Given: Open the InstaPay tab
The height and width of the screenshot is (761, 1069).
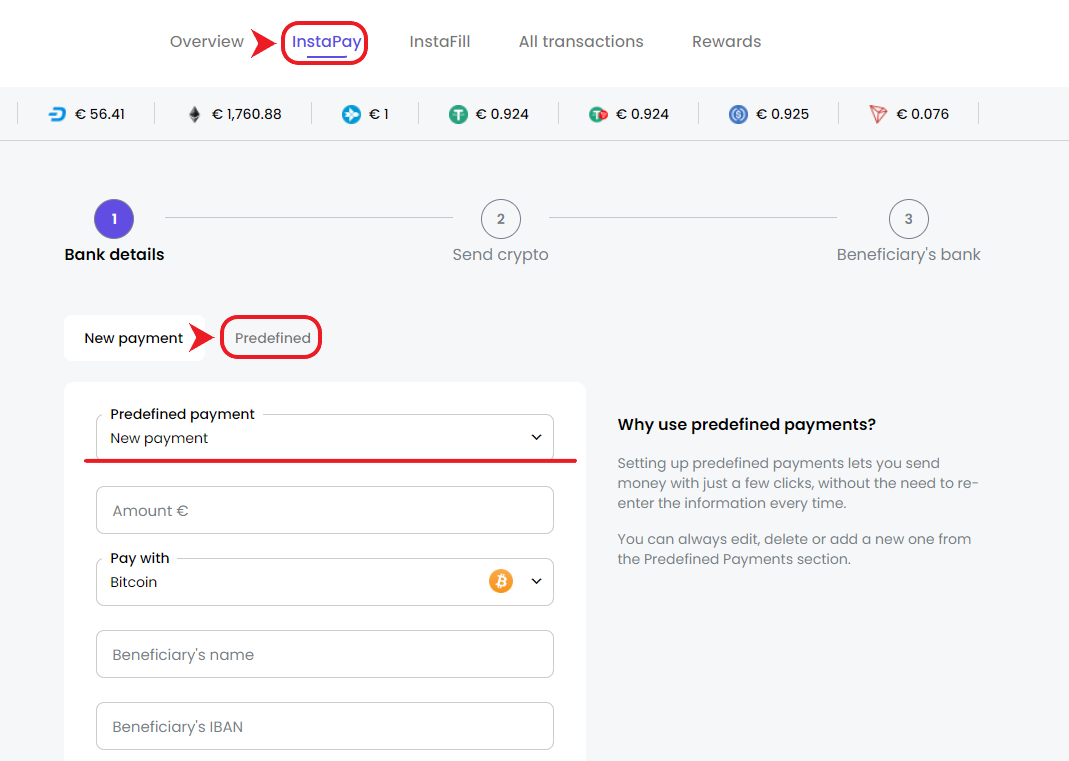Looking at the screenshot, I should point(326,42).
